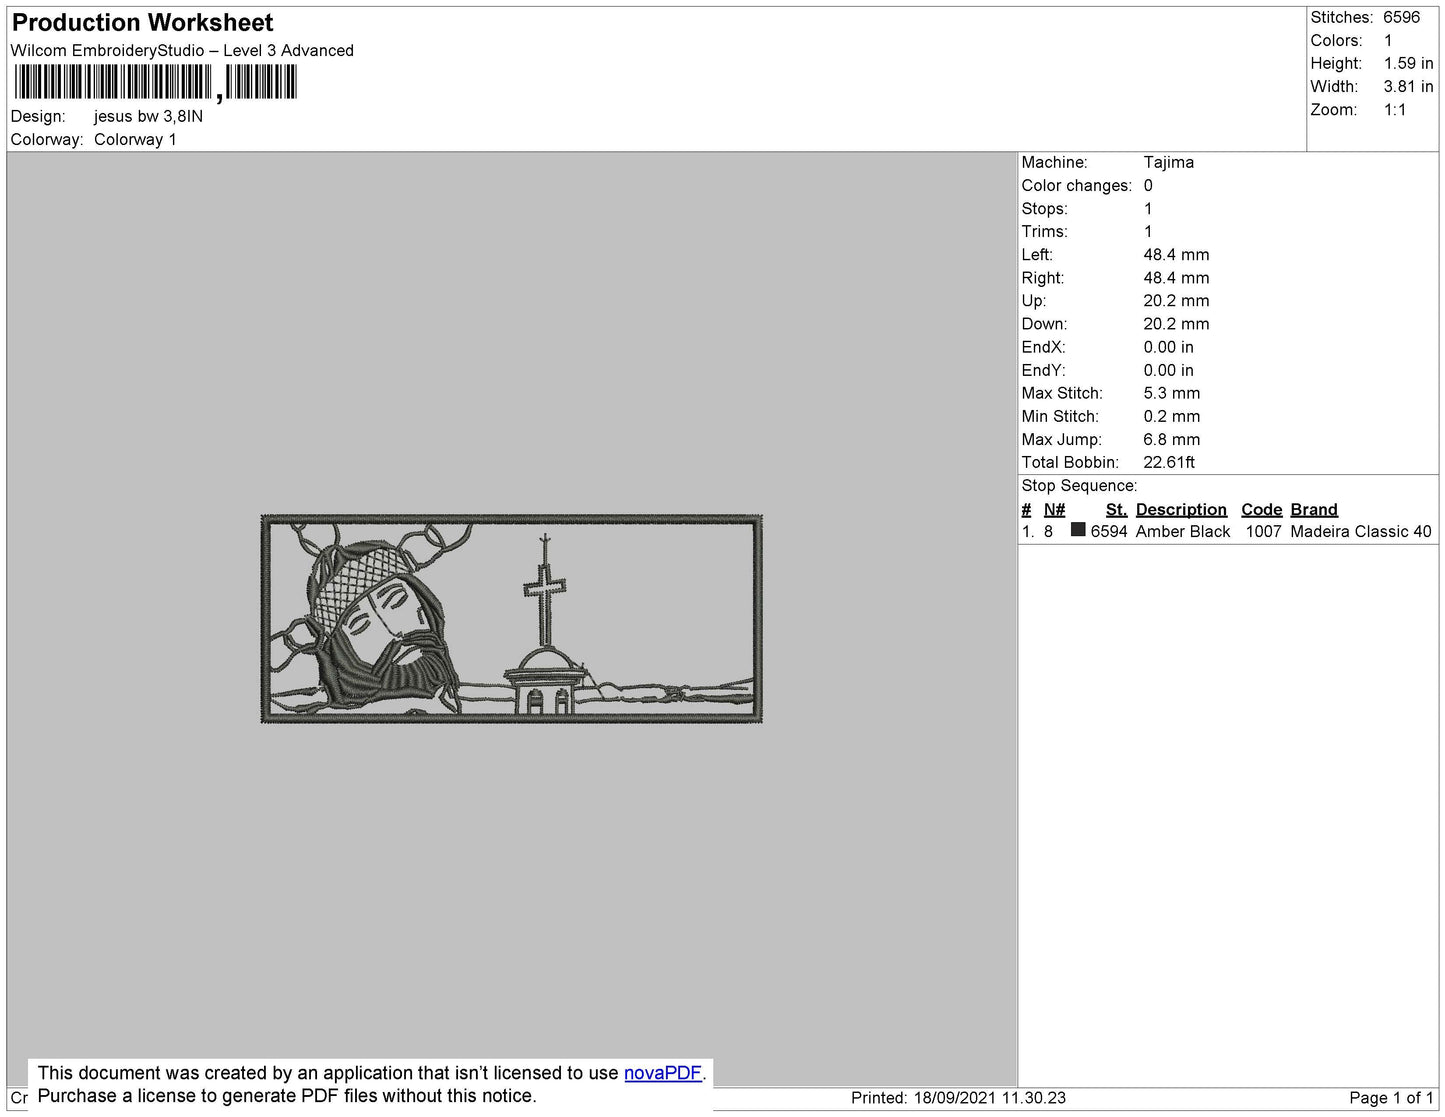Click the barcode below the software name

156,82
